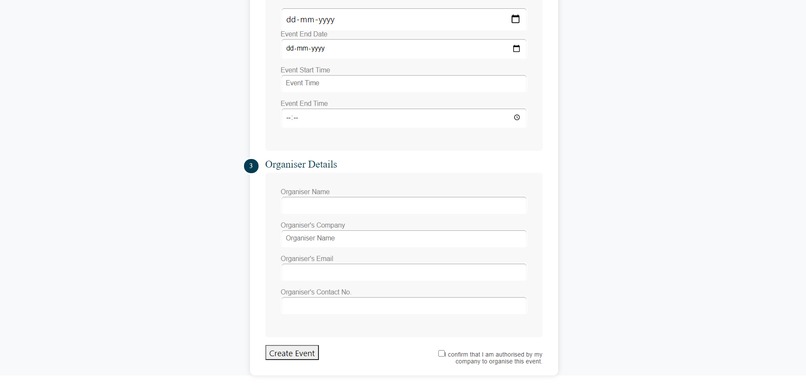Screen dimensions: 806x390
Task: Focus the topmost dd-mm-yyyy date field
Action: [404, 19]
